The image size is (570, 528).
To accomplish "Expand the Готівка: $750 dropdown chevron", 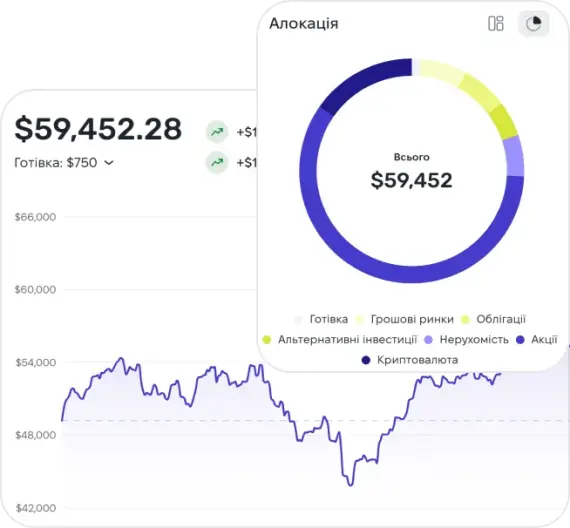I will (x=109, y=163).
